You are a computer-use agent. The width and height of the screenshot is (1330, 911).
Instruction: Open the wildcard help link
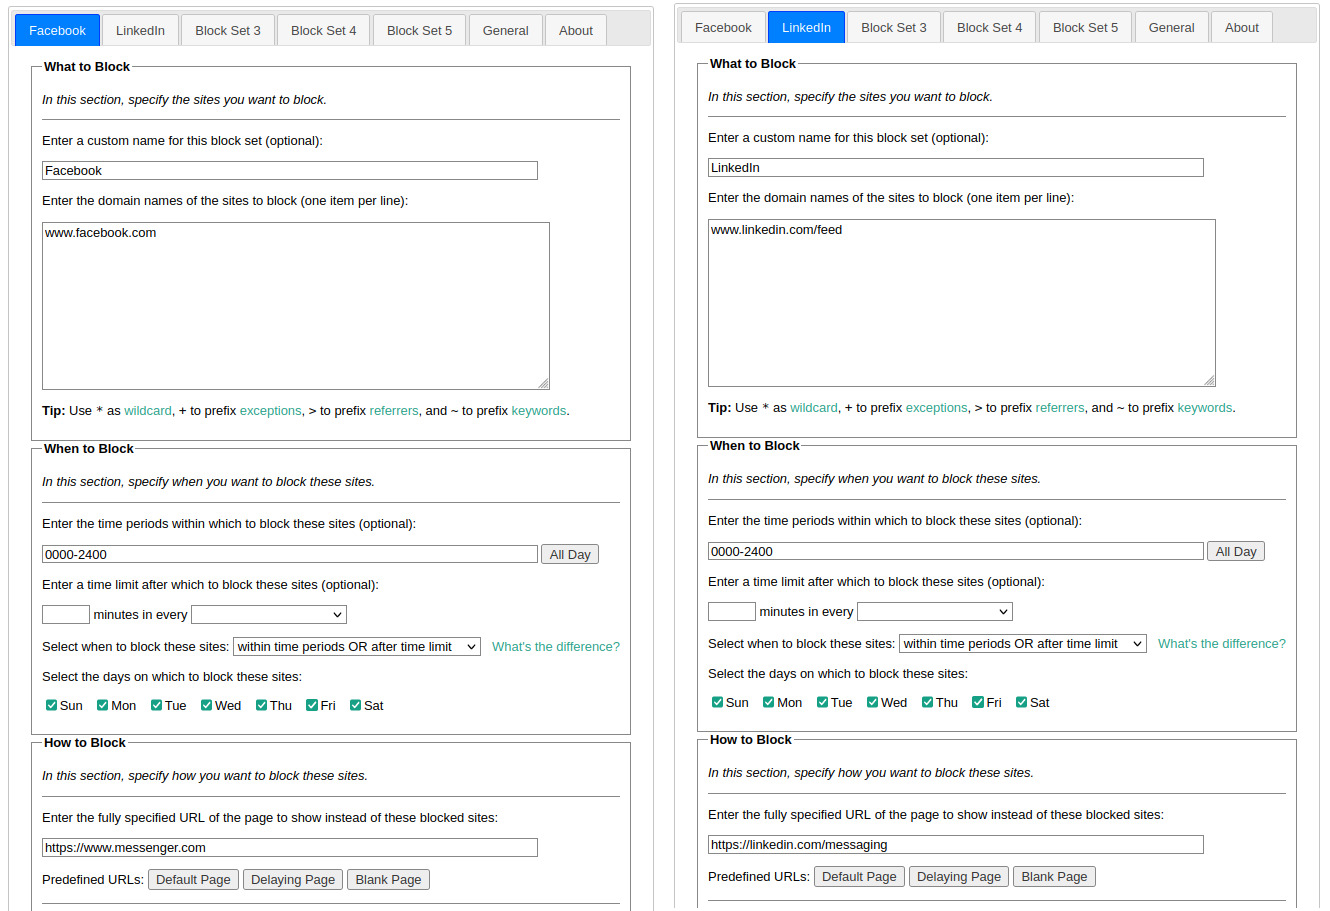point(147,410)
